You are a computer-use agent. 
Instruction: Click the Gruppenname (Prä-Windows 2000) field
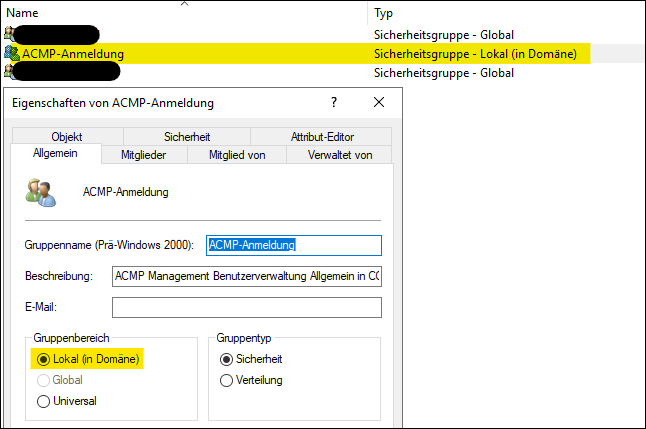pyautogui.click(x=293, y=245)
